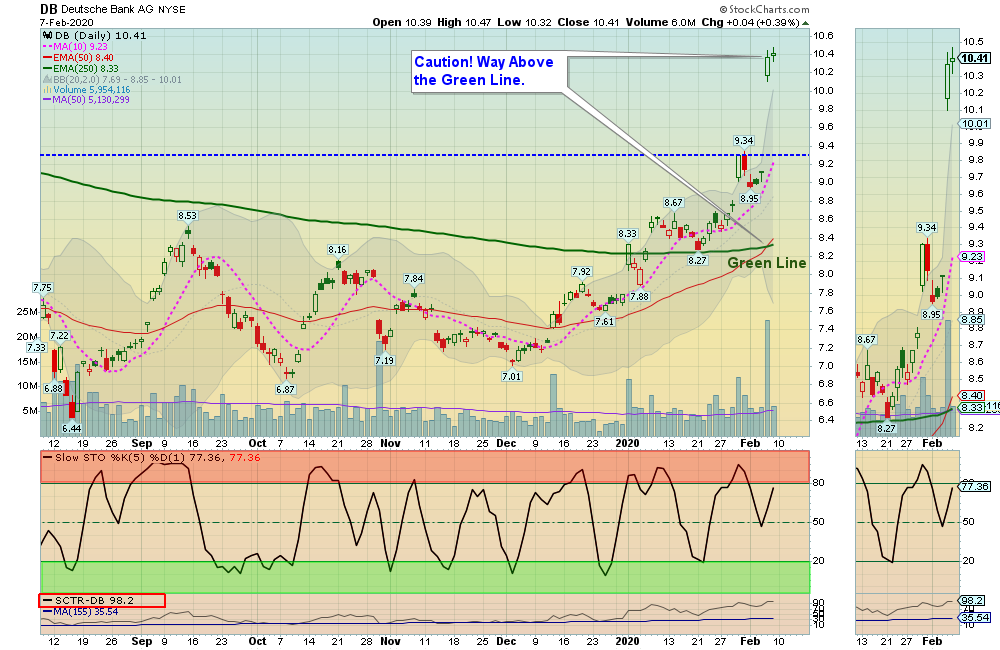
Task: Click the 10.01 upper band price tag
Action: (x=974, y=124)
